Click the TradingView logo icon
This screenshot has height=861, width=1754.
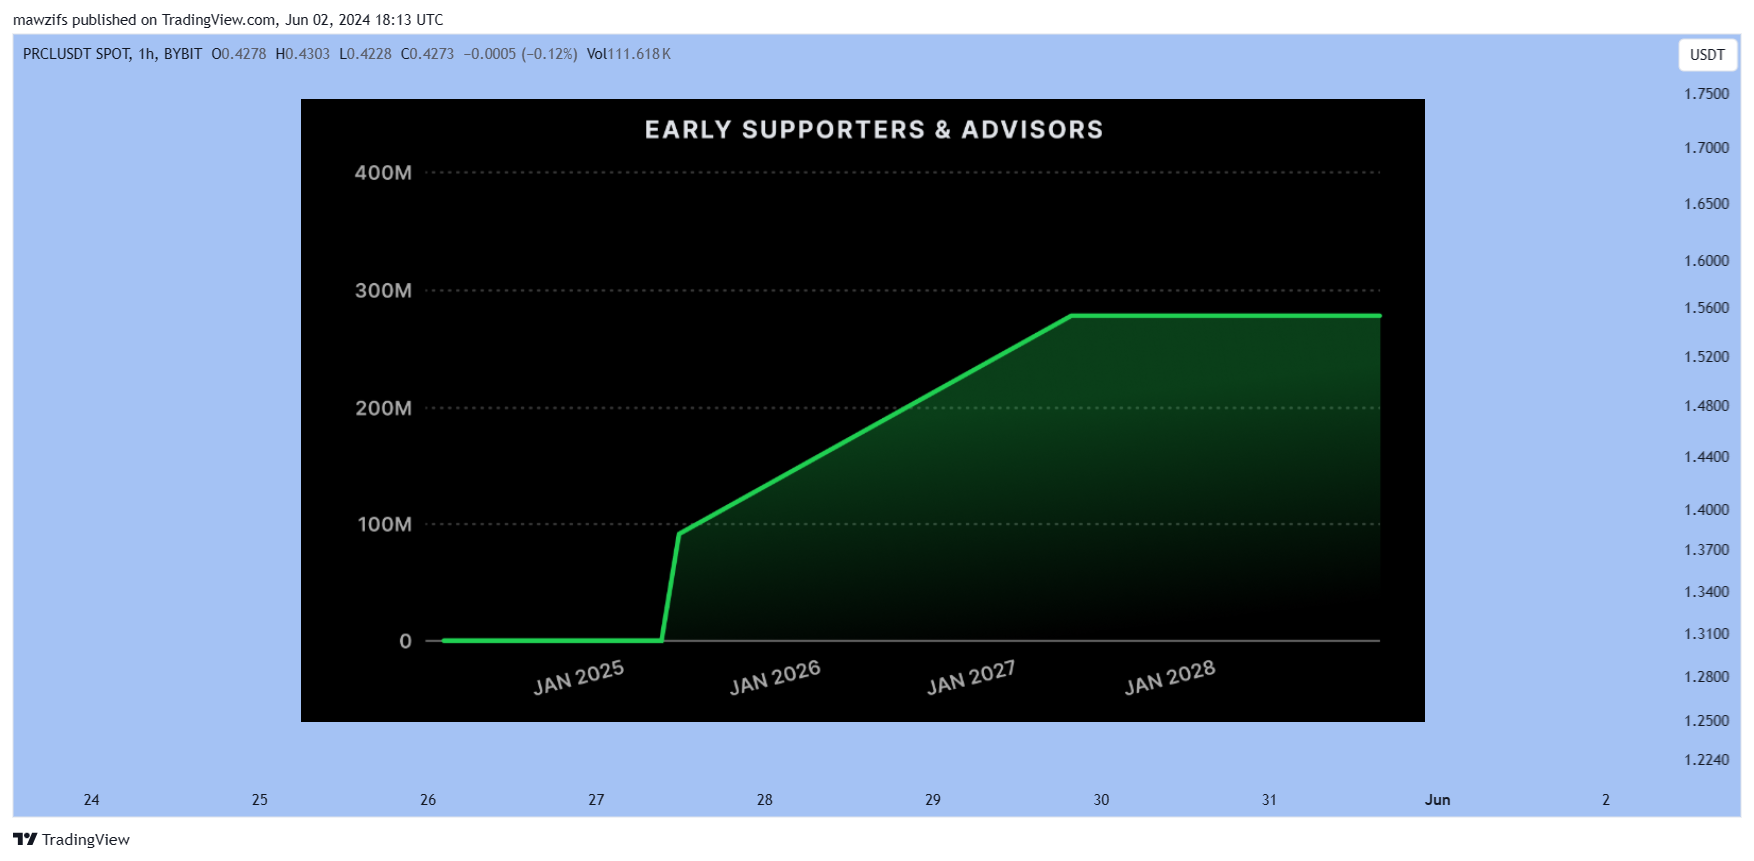coord(25,839)
